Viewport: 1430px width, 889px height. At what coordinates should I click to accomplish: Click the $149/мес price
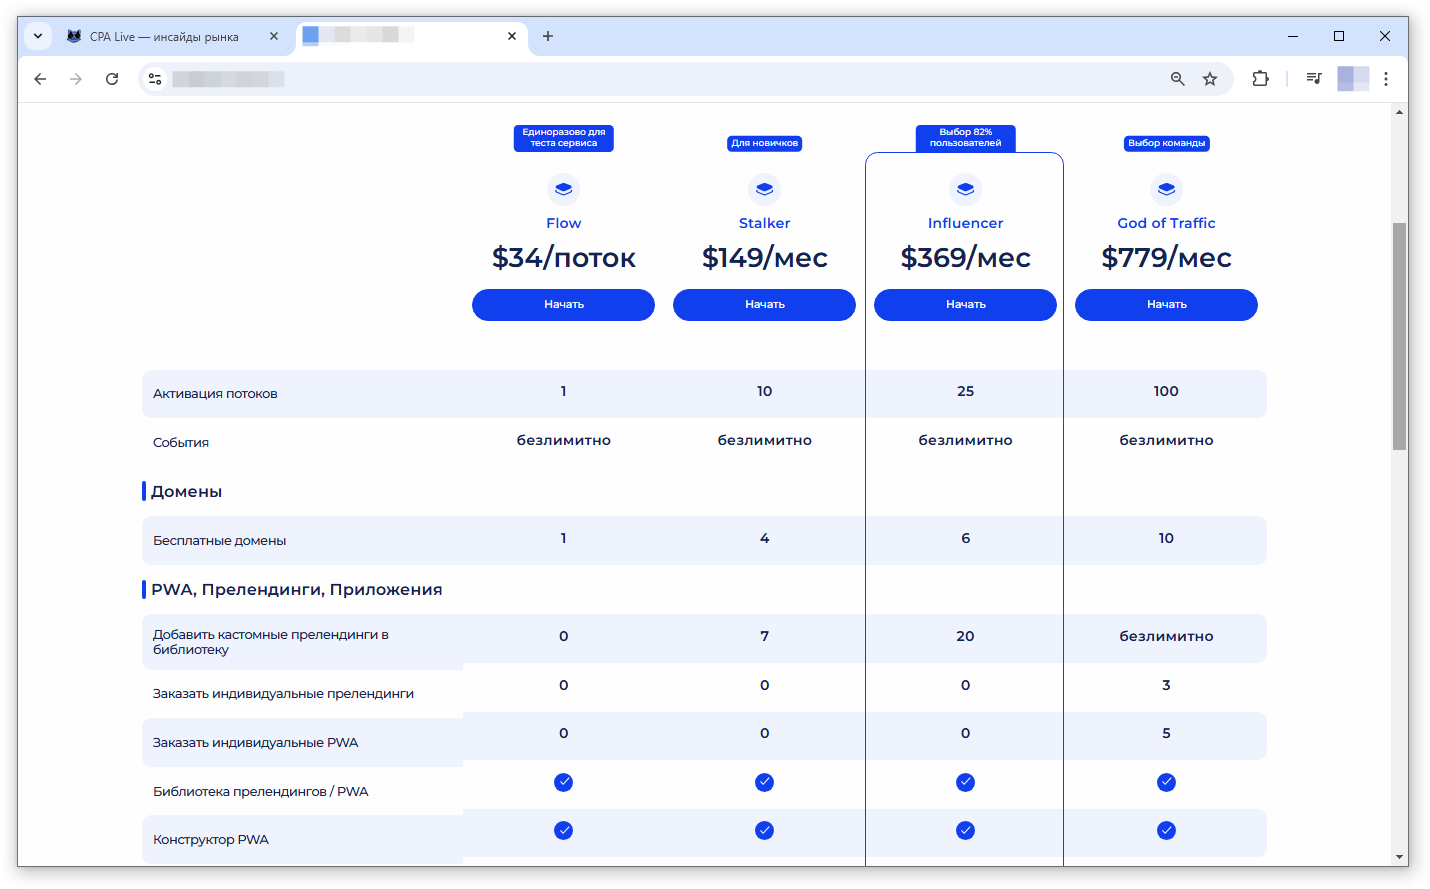pos(764,258)
